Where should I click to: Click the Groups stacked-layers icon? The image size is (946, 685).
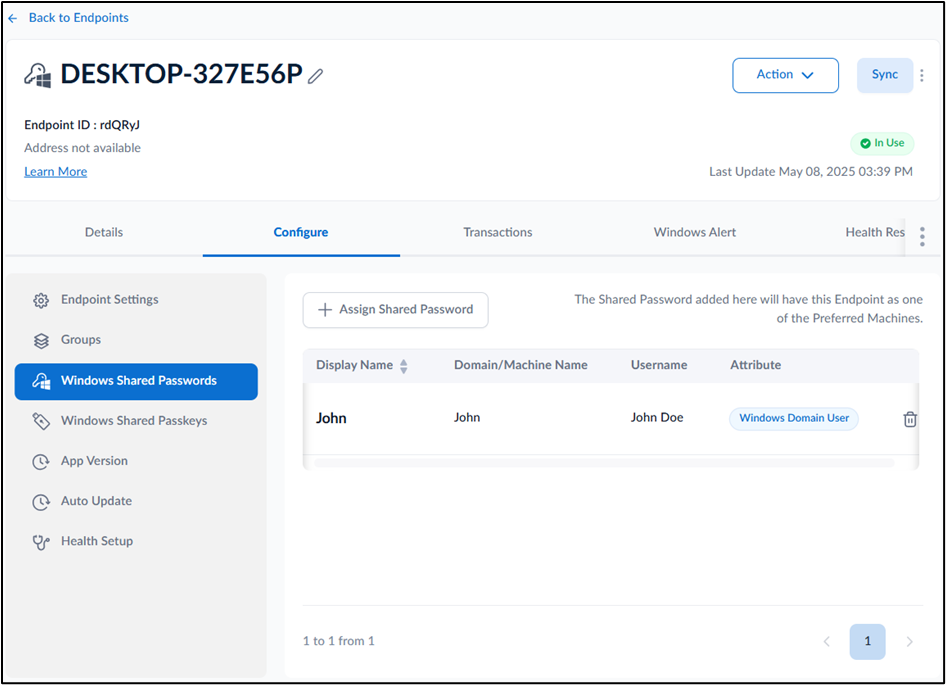(41, 341)
